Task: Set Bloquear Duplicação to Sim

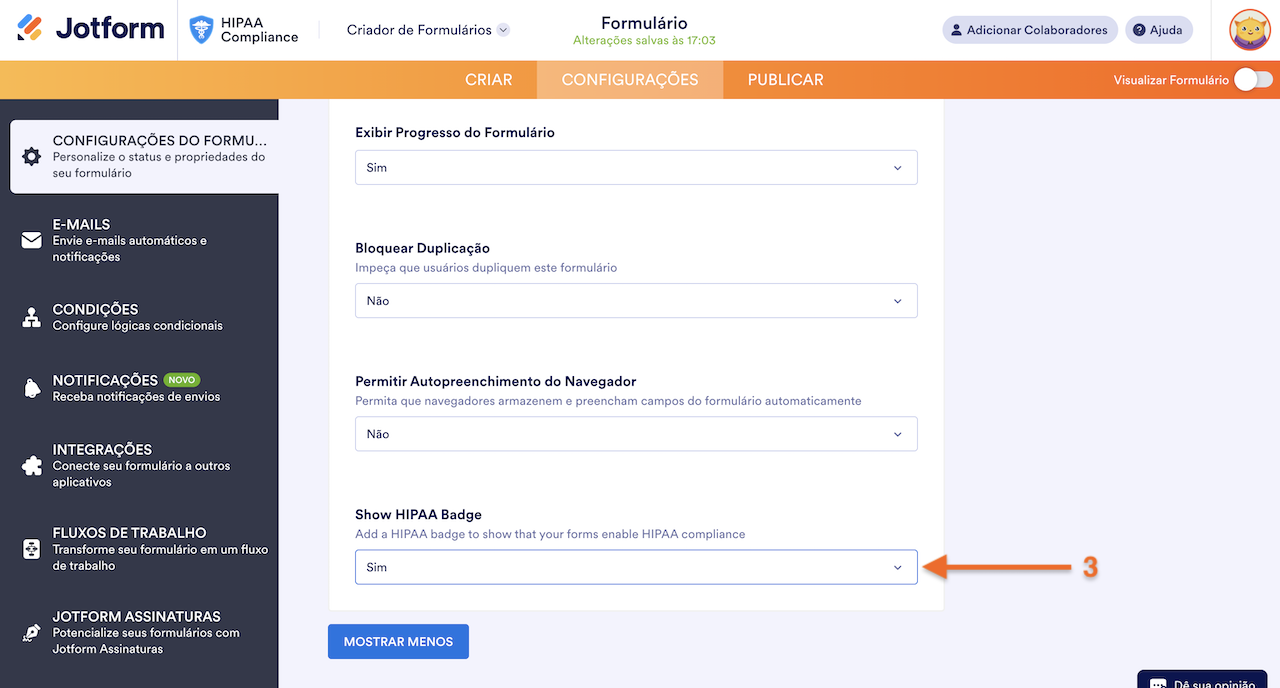Action: pos(636,300)
